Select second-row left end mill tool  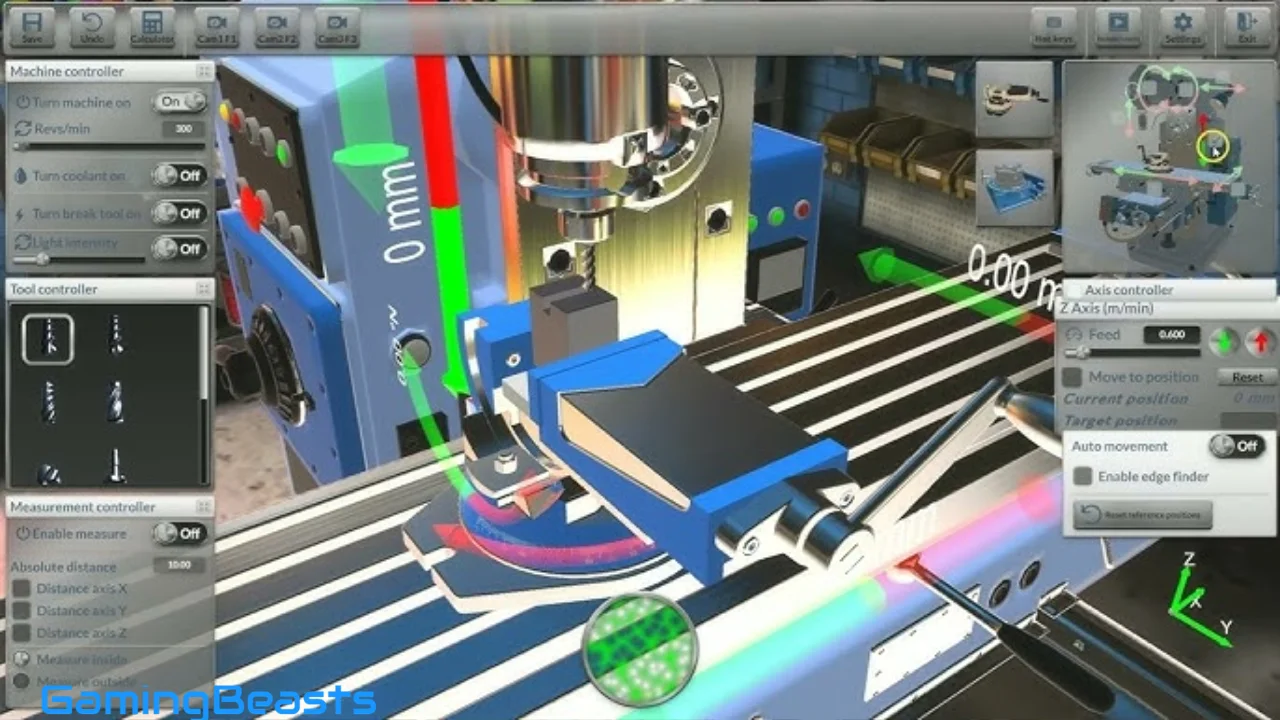point(48,401)
